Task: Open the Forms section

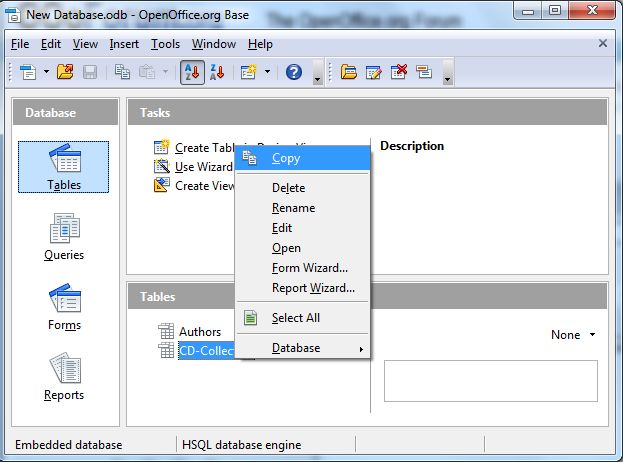Action: click(64, 307)
